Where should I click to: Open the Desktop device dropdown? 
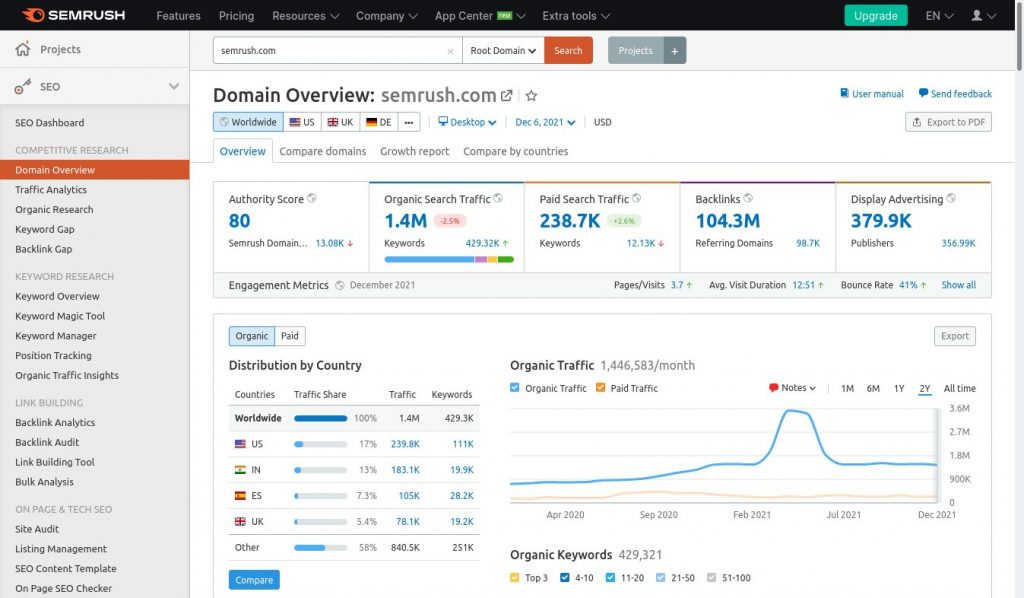click(x=467, y=122)
